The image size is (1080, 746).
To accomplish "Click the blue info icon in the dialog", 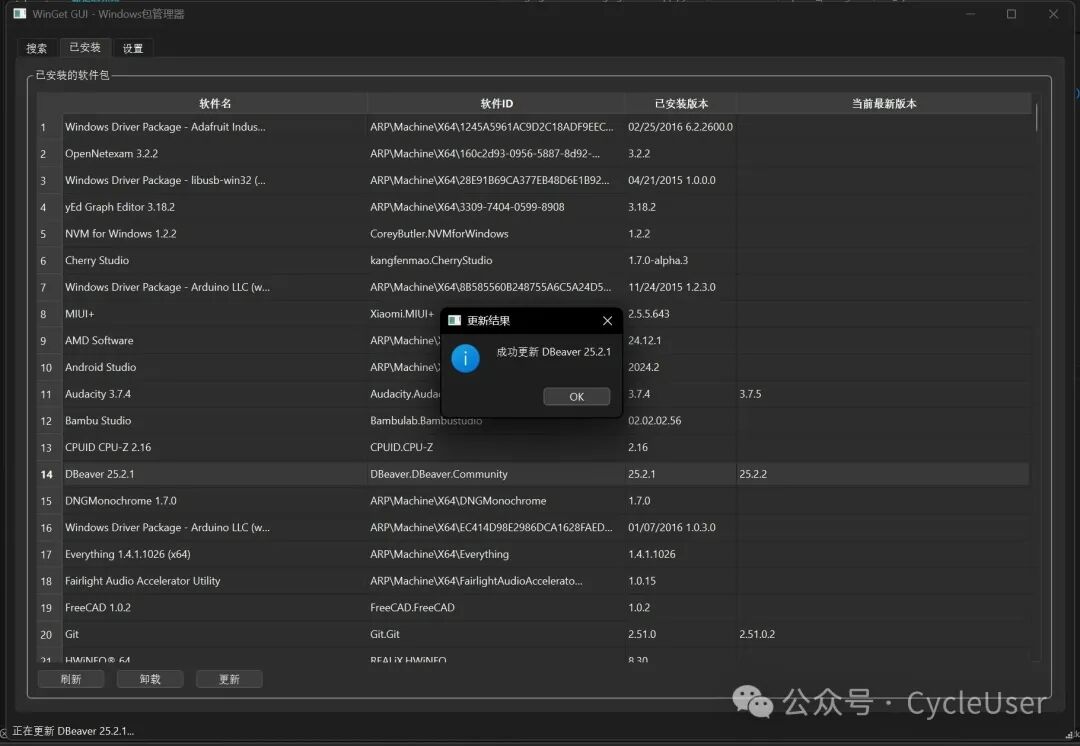I will (466, 358).
